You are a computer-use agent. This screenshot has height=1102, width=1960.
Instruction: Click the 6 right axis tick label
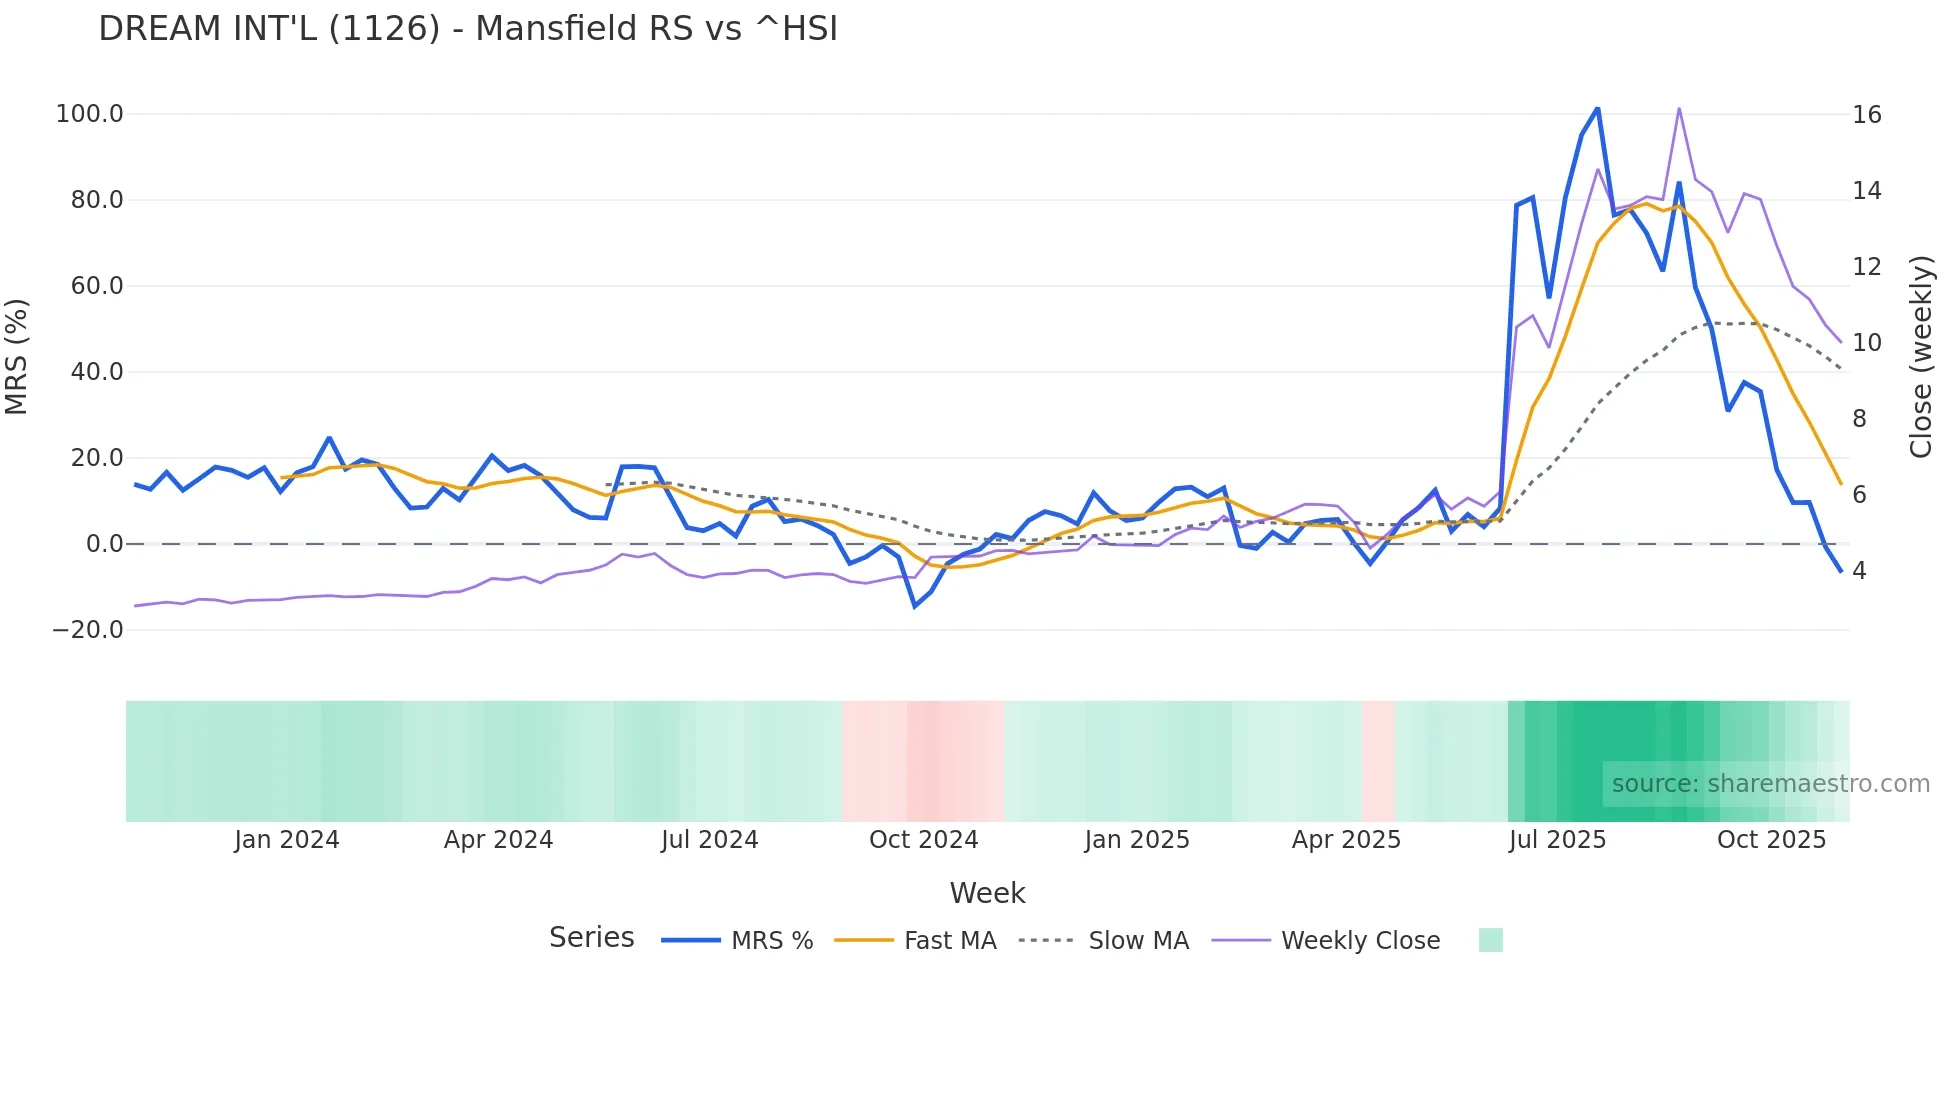(1860, 495)
